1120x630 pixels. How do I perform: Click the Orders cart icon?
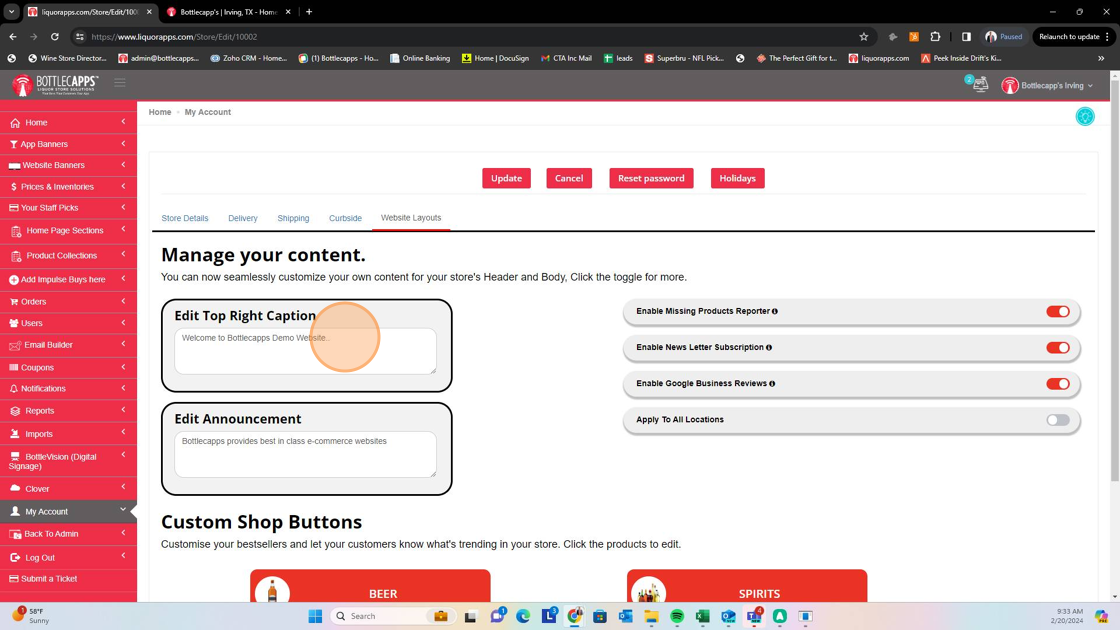[14, 302]
